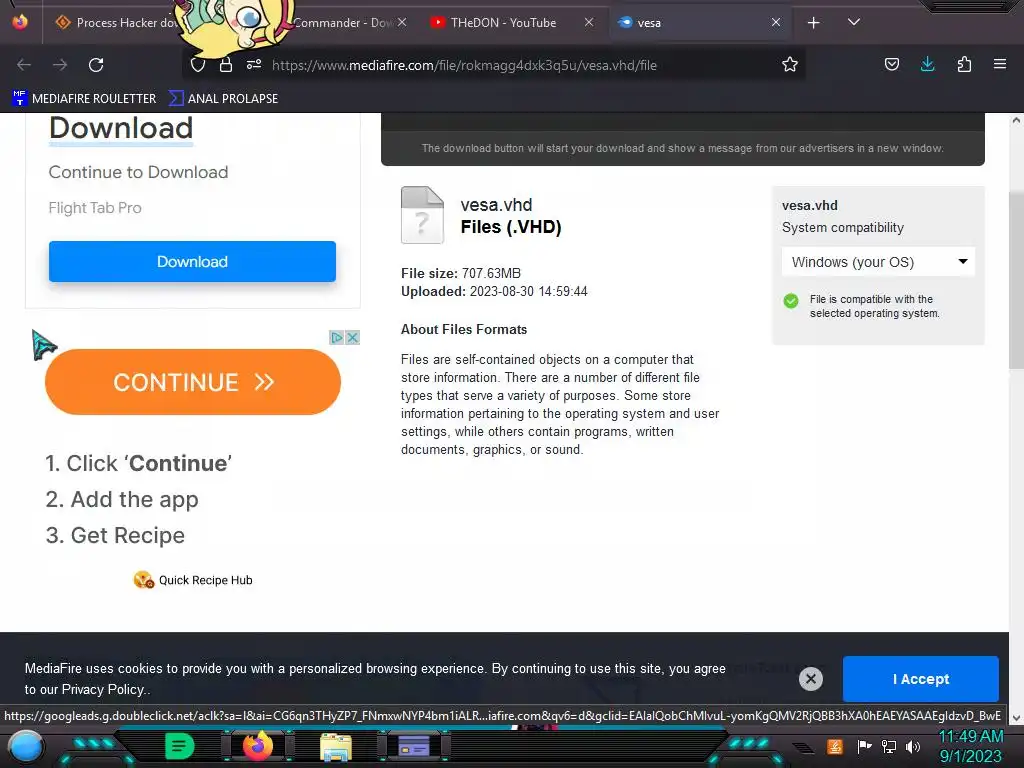The height and width of the screenshot is (768, 1024).
Task: Expand the Windows (your OS) dropdown
Action: point(878,262)
